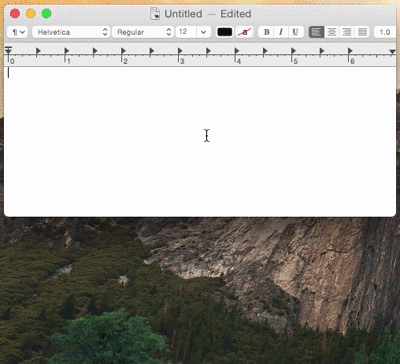Open the text background color swatch

[x=244, y=32]
